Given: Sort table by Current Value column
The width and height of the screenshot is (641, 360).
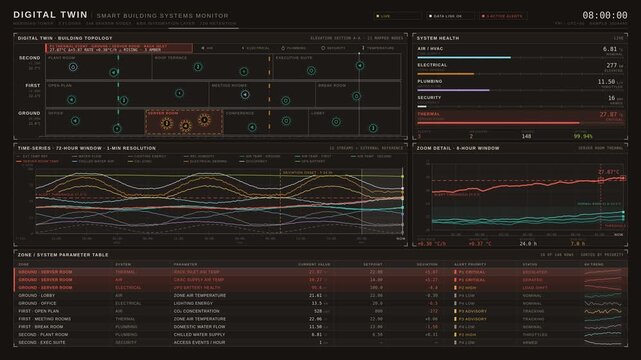Looking at the screenshot, I should pos(314,264).
